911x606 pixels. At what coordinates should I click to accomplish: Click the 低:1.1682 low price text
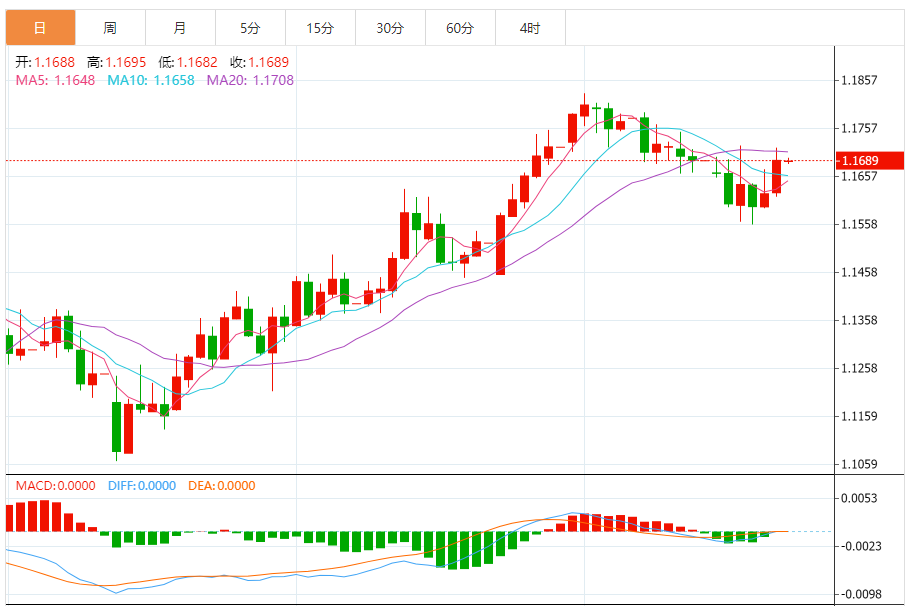click(x=188, y=62)
